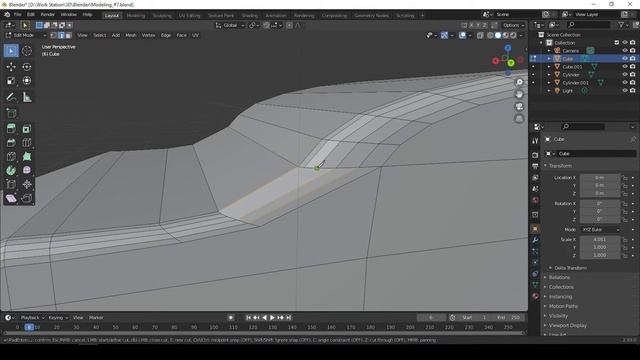Switch to face select mode
The width and height of the screenshot is (640, 360).
(x=69, y=36)
